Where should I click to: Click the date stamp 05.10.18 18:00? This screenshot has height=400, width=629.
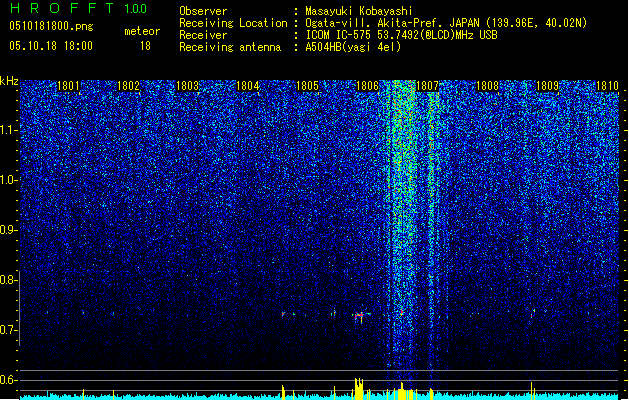click(x=51, y=46)
